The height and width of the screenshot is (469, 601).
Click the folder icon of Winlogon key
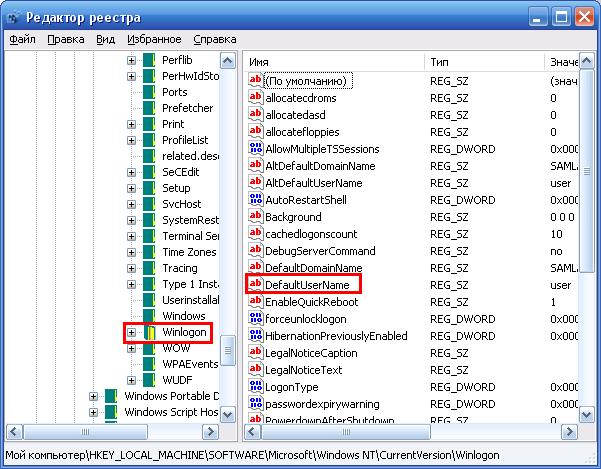click(150, 332)
